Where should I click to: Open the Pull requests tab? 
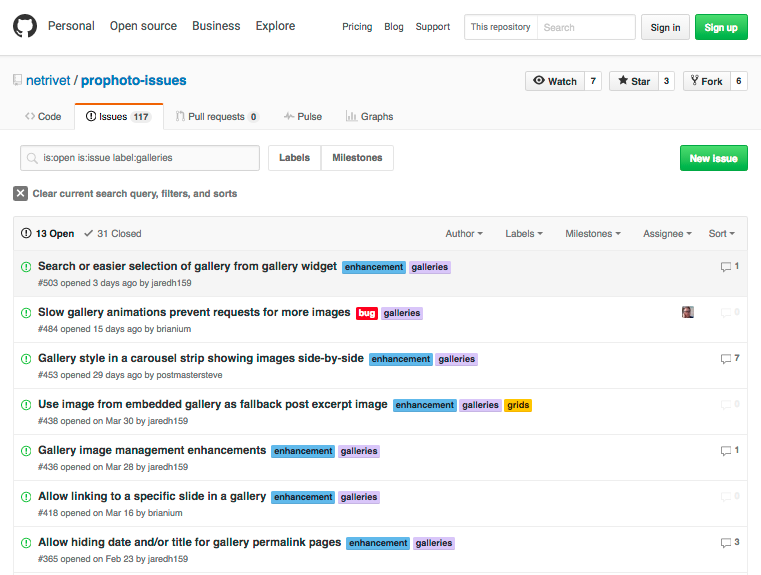coord(217,116)
